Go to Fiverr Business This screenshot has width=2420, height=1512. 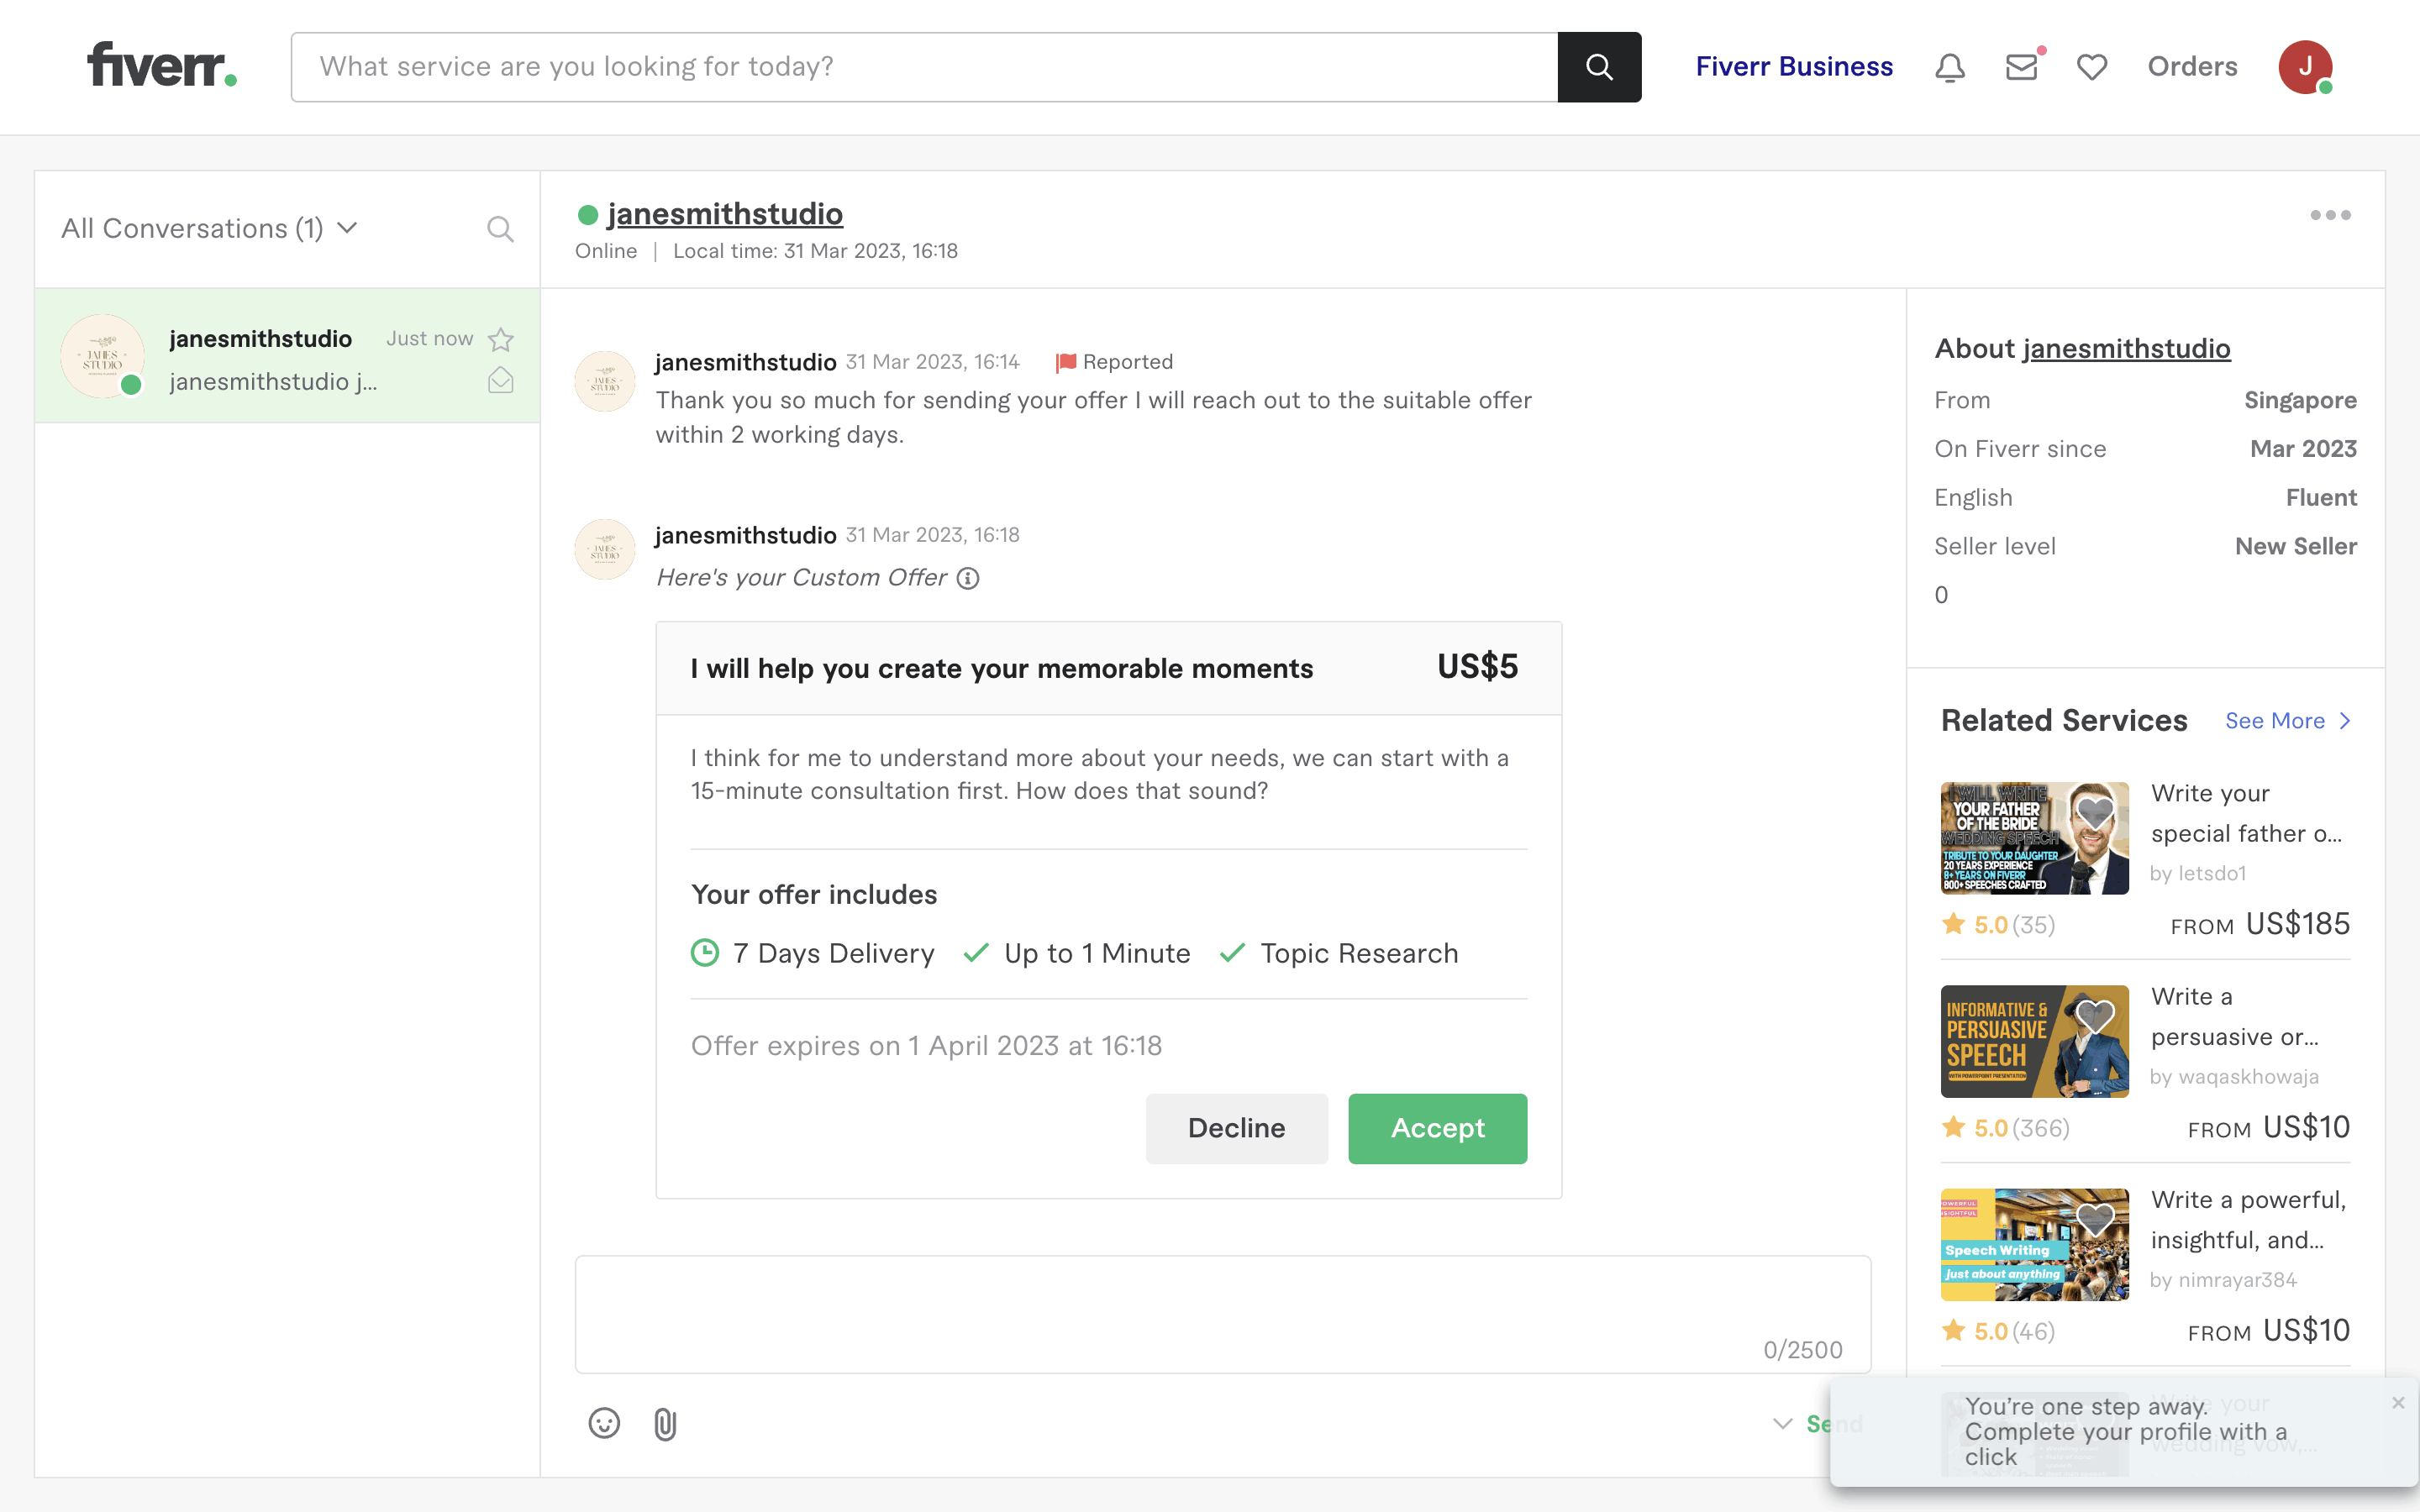1794,67
